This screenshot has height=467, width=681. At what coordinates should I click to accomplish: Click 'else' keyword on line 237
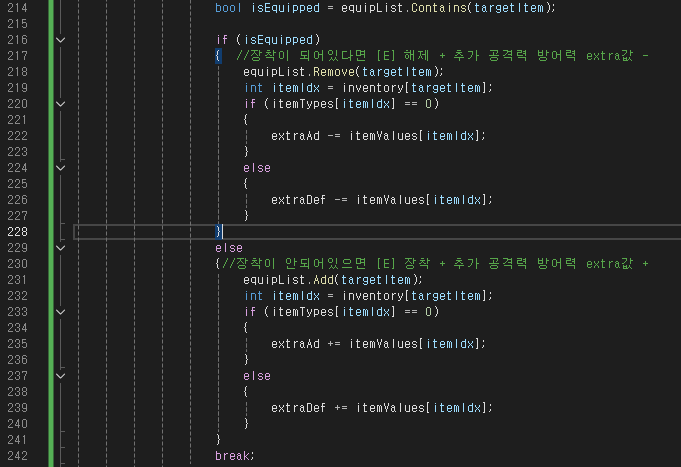tap(257, 376)
